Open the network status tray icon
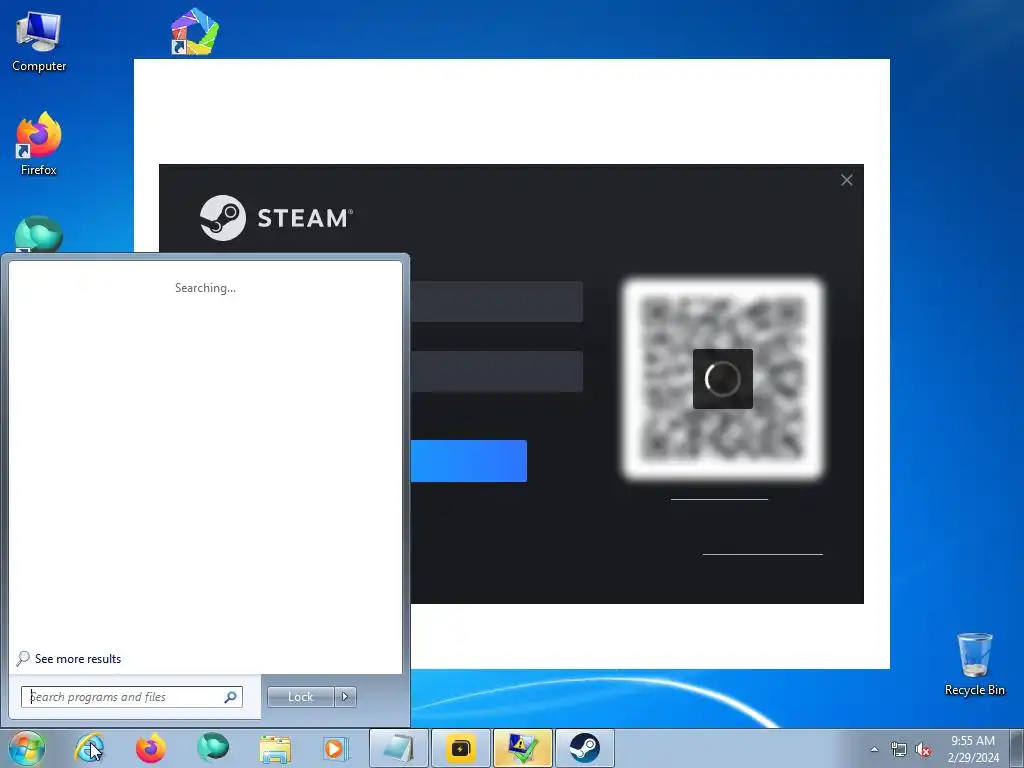The image size is (1024, 768). (899, 749)
